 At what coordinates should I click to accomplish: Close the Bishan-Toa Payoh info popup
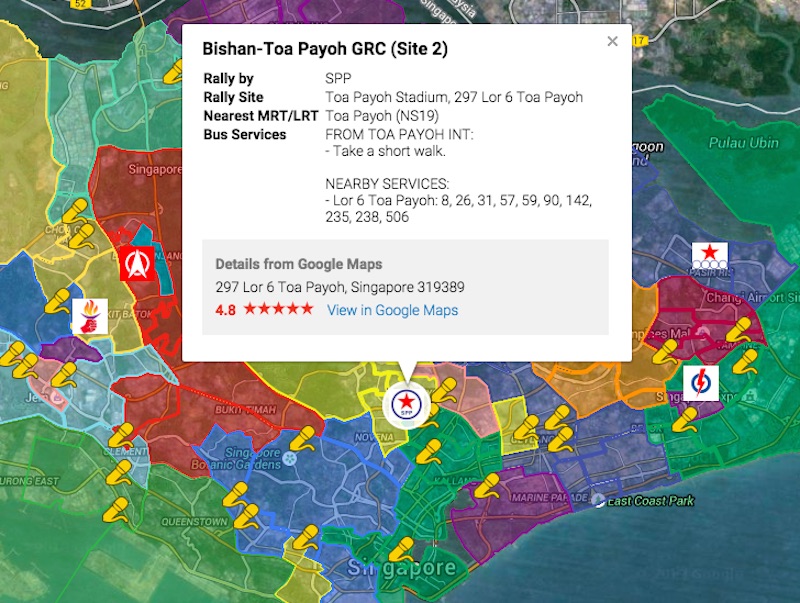(x=612, y=41)
